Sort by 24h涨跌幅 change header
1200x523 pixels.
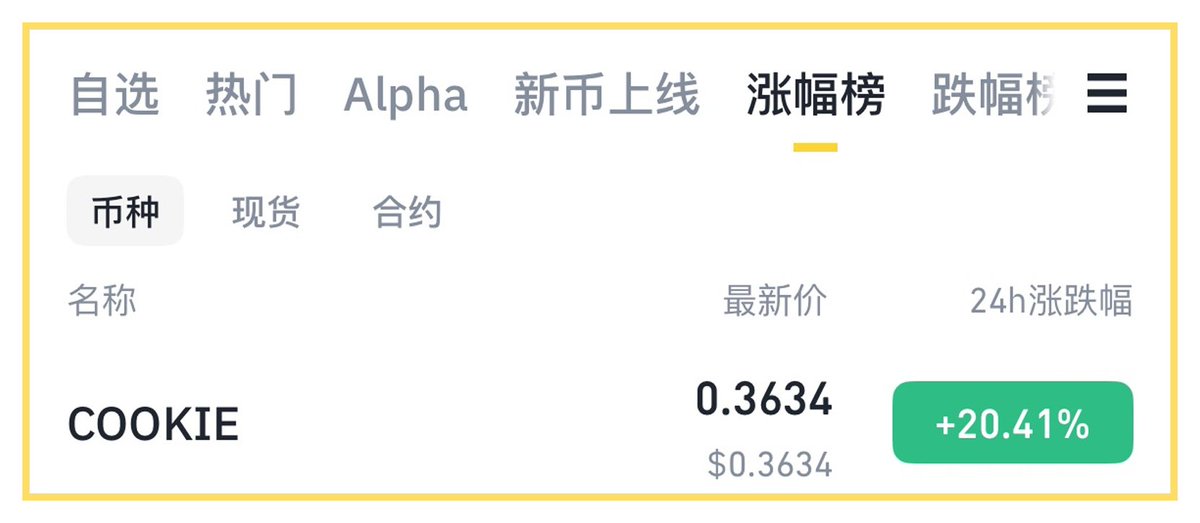[1051, 299]
